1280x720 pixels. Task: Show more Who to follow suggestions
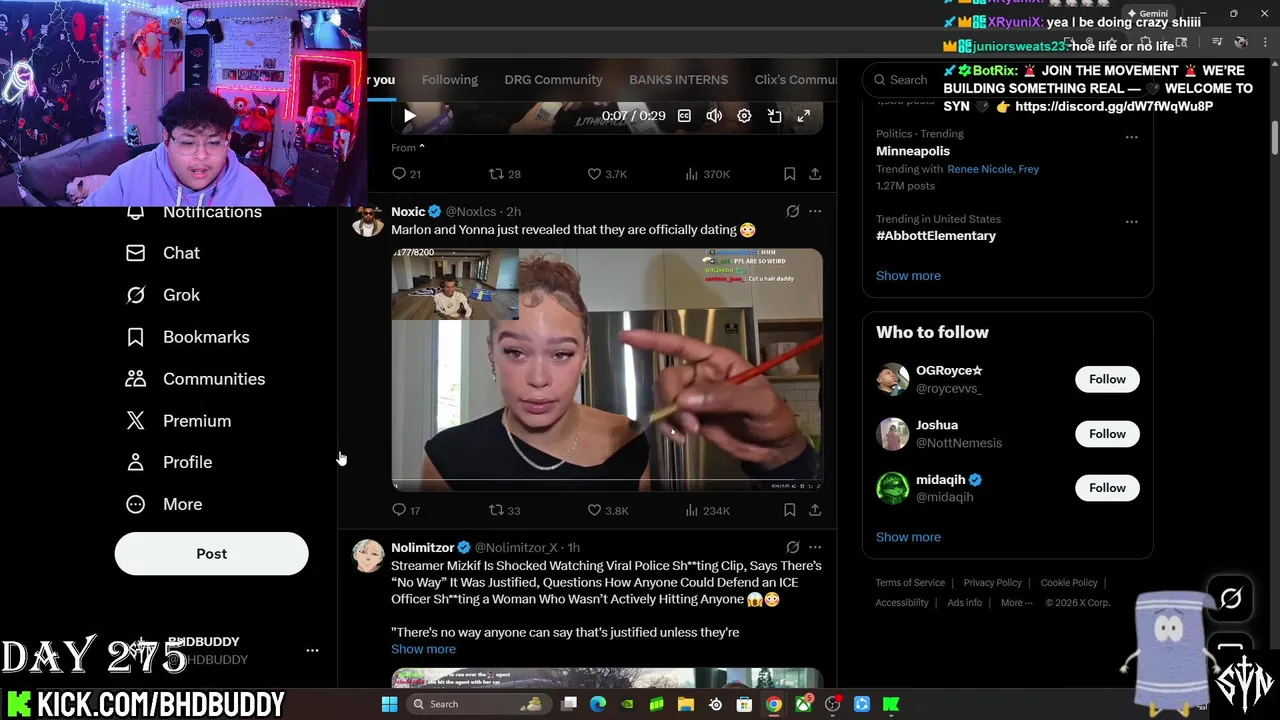coord(908,537)
